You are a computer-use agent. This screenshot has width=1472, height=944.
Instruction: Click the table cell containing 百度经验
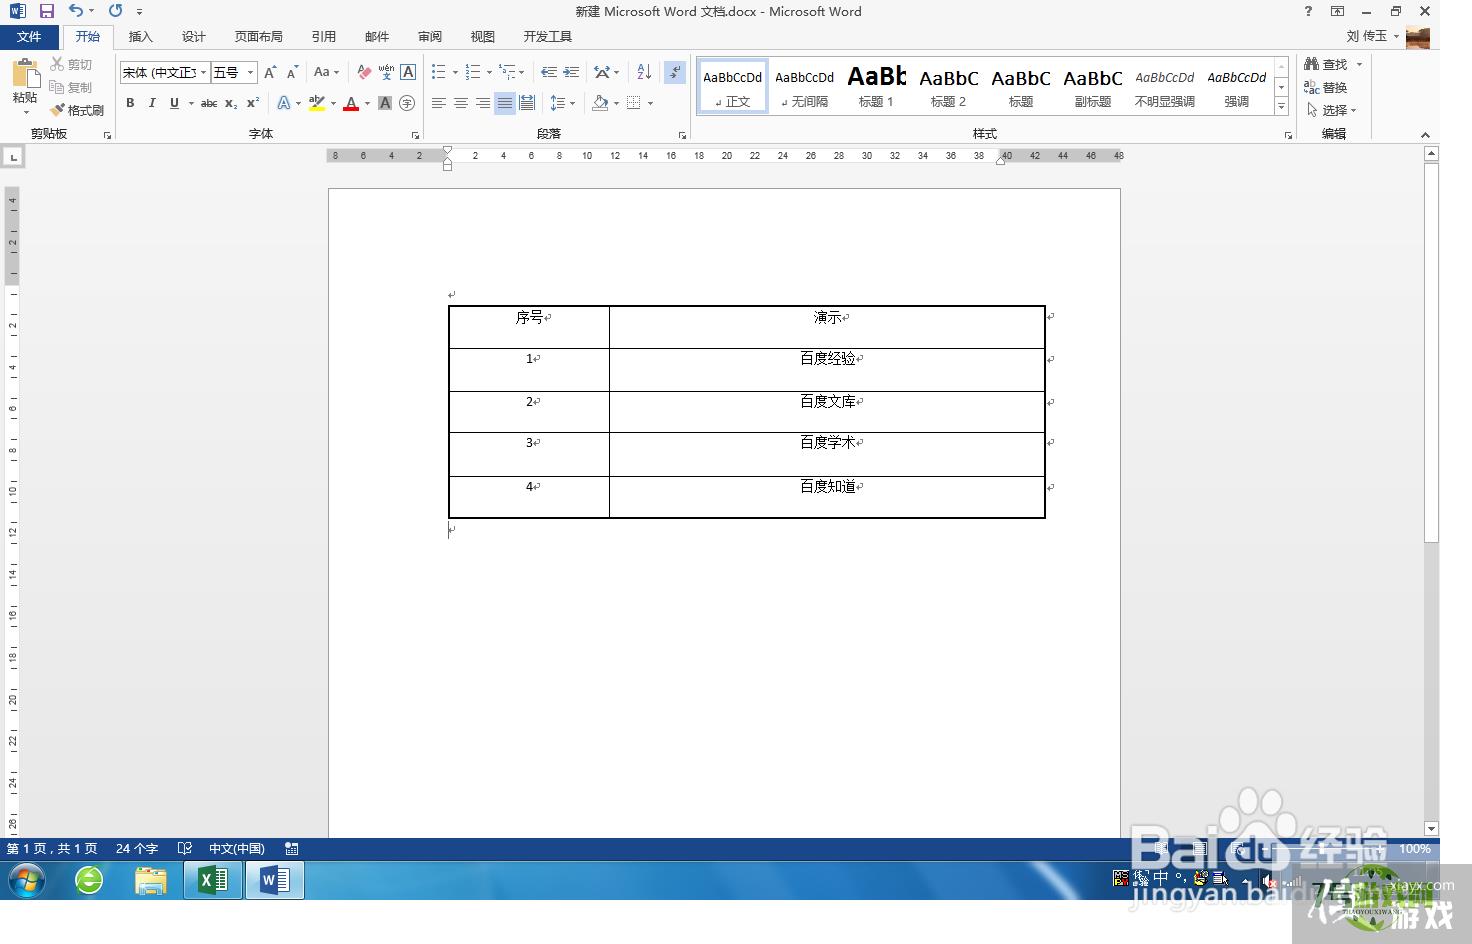[x=827, y=369]
